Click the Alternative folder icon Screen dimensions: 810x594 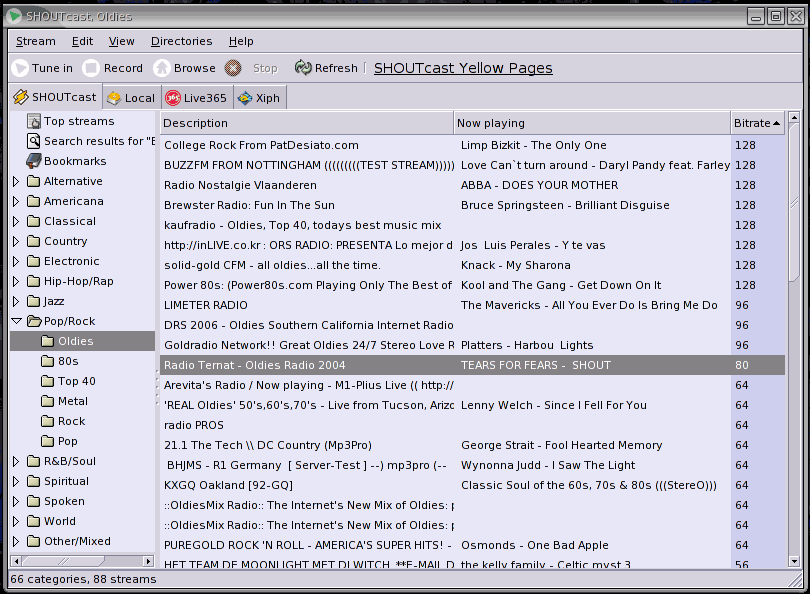point(34,181)
